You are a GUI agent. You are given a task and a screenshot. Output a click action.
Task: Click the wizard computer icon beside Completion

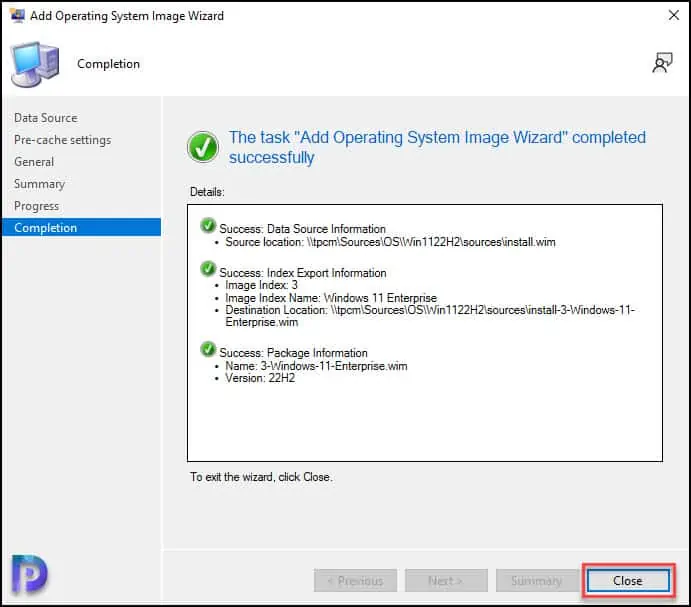tap(35, 64)
